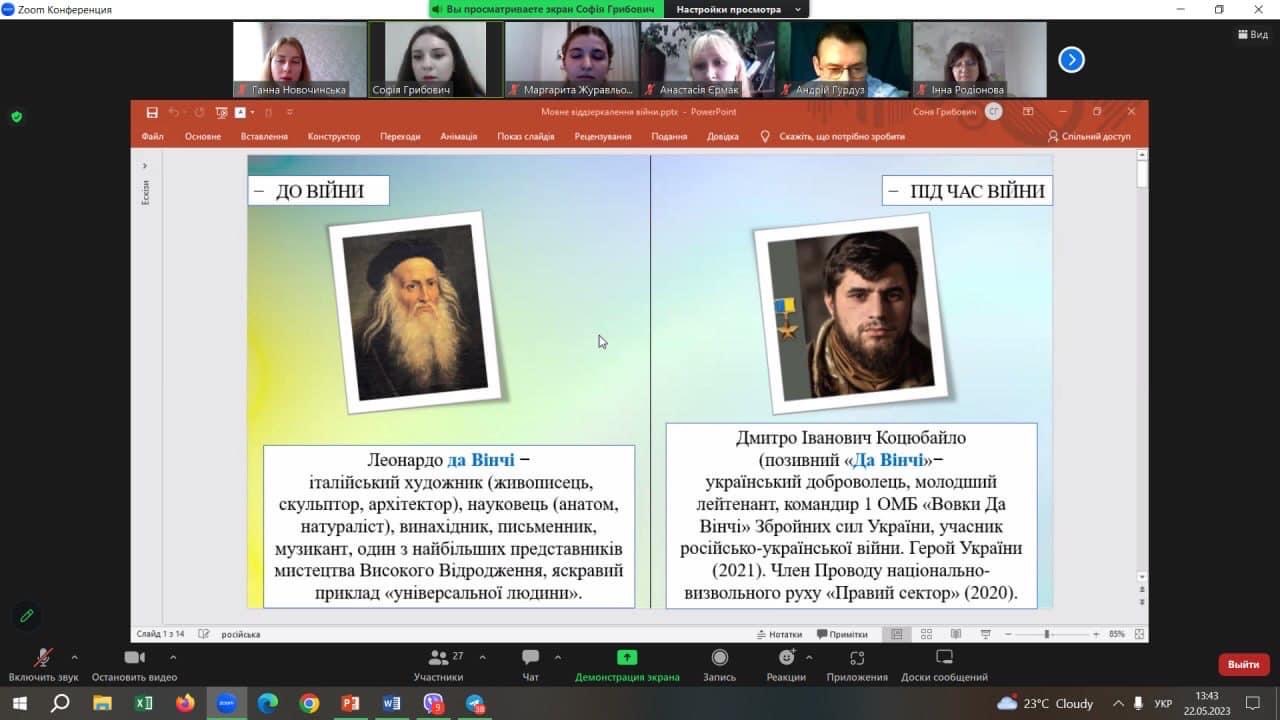The width and height of the screenshot is (1280, 720).
Task: Select Андрій Гурдуз video thumbnail
Action: tap(844, 59)
